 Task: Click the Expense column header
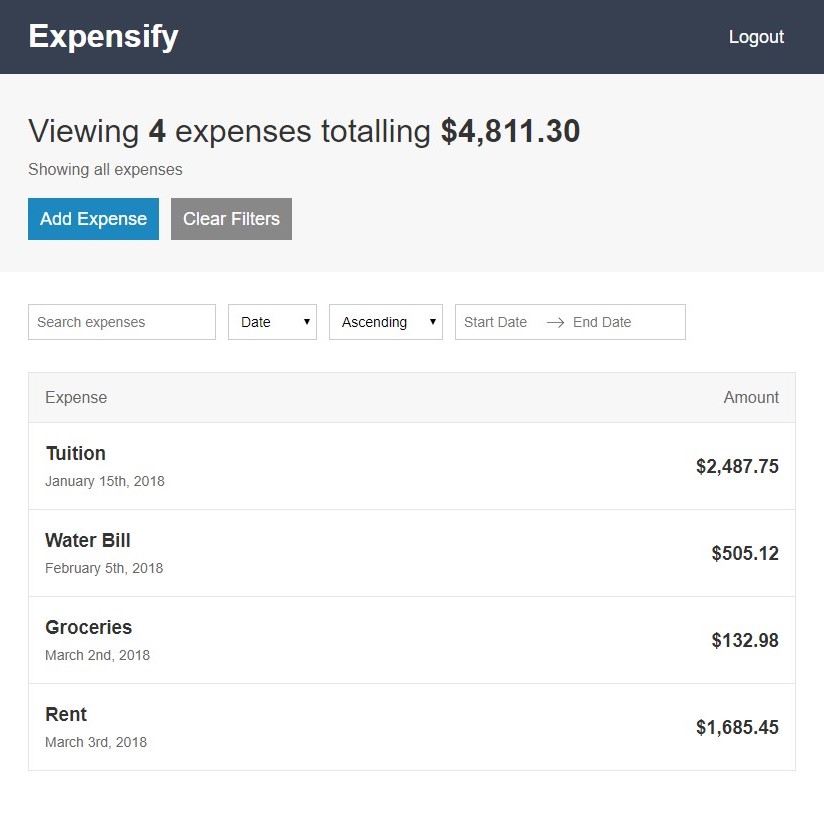click(76, 397)
